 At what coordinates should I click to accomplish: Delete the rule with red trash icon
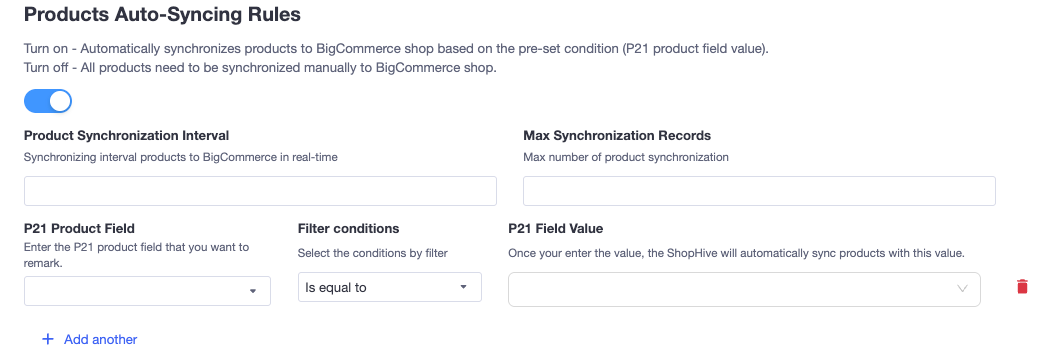click(1022, 287)
